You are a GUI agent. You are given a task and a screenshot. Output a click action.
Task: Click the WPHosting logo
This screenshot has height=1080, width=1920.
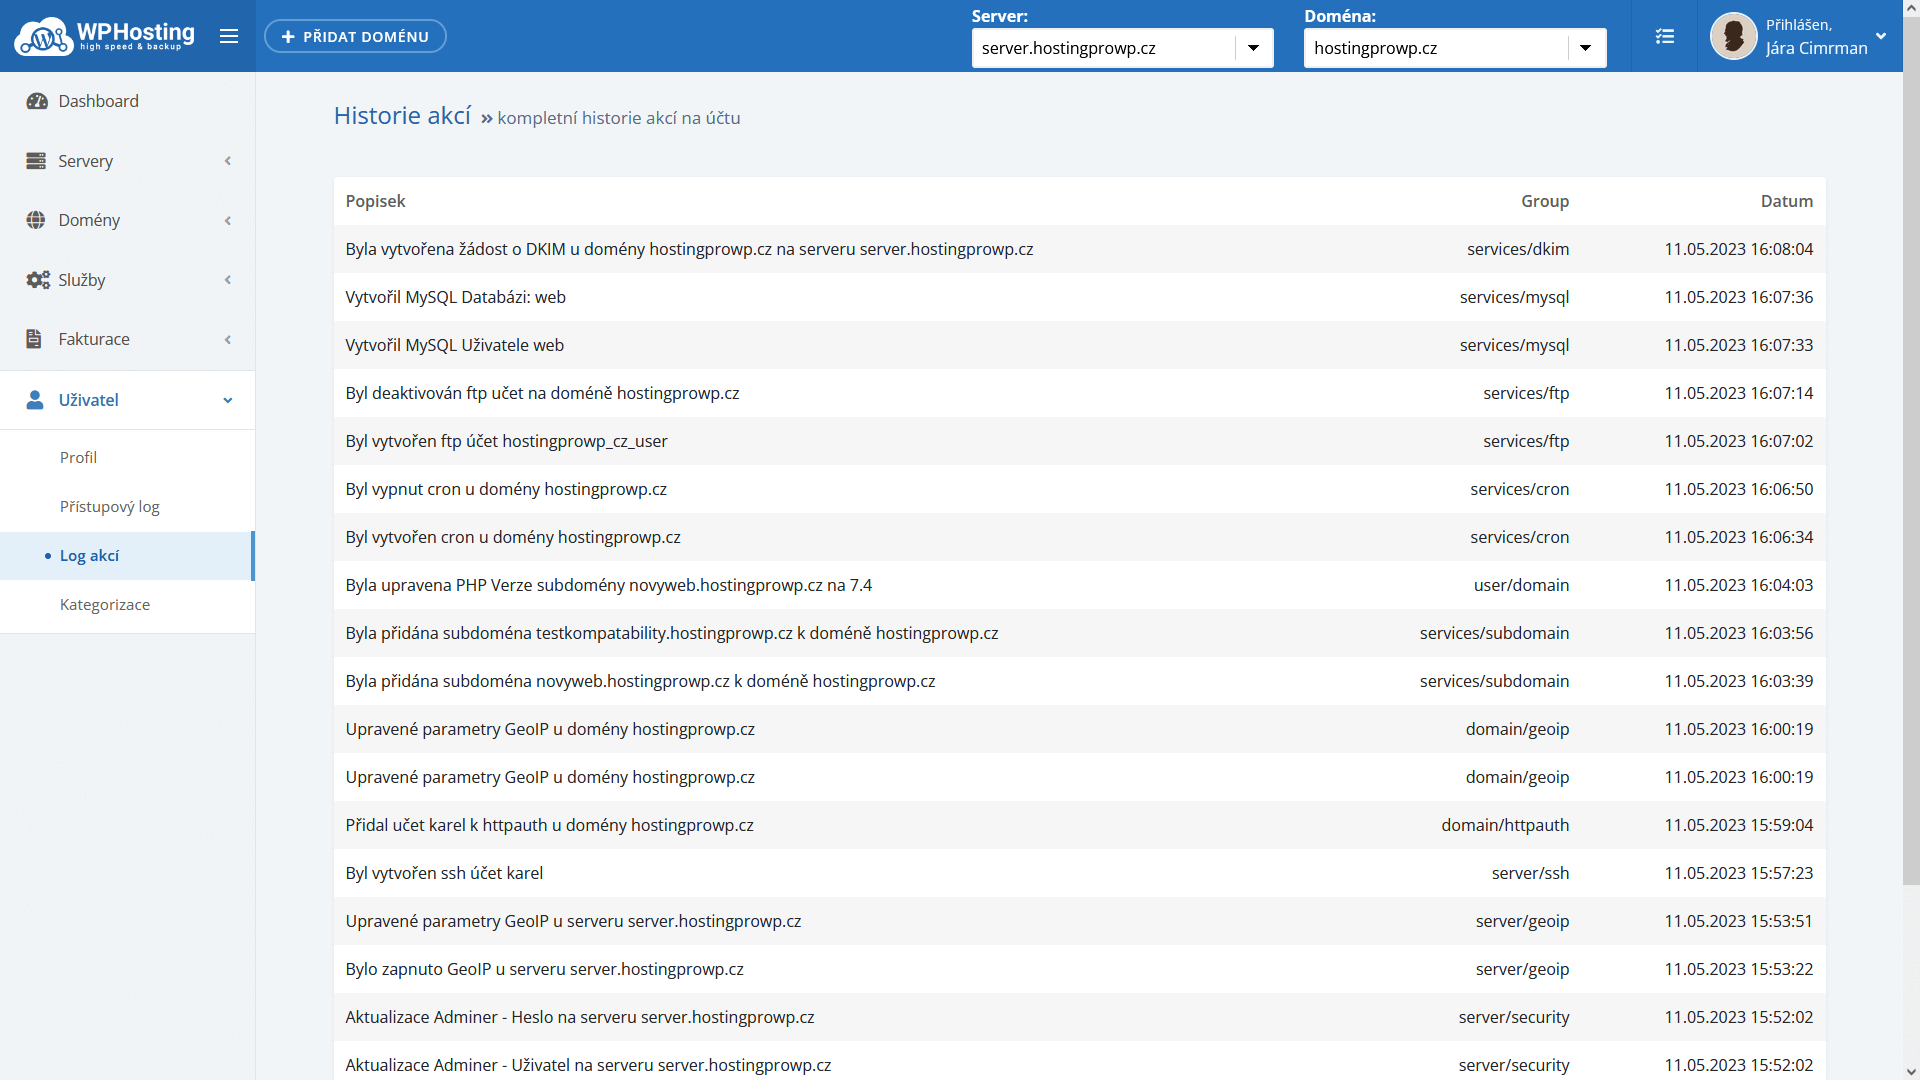[104, 36]
